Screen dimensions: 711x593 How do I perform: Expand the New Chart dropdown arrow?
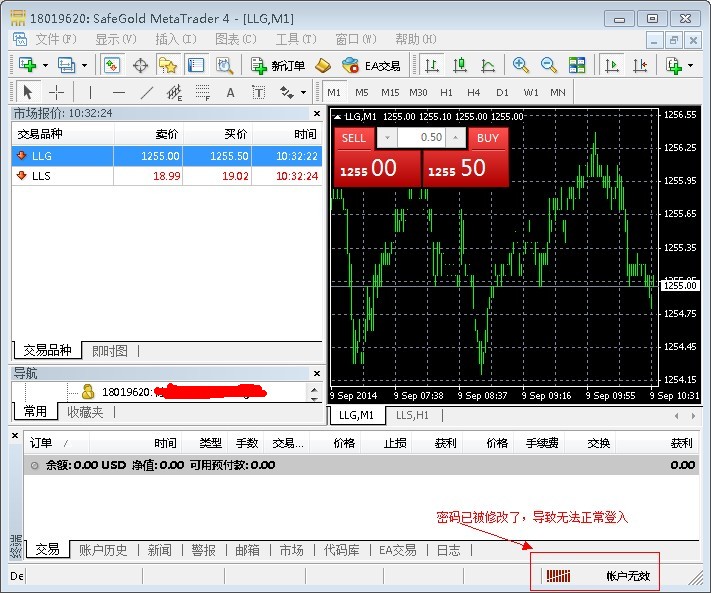45,65
